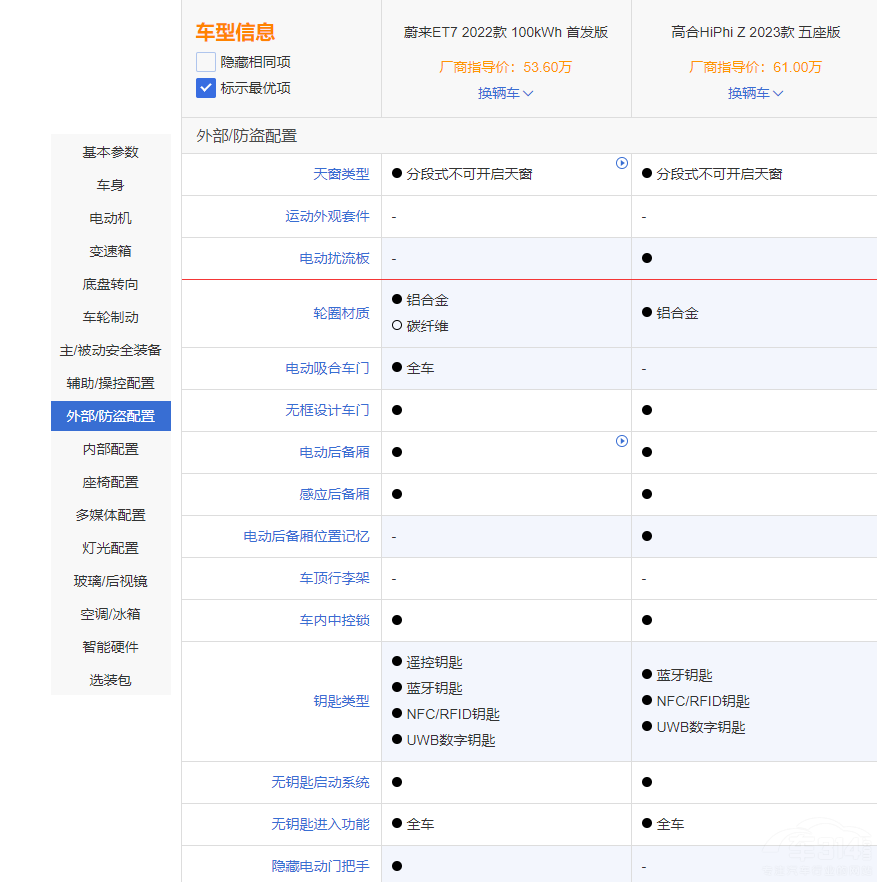
Task: Click 蔚来ET7 2022款 100kWh 首发版 title
Action: click(505, 32)
